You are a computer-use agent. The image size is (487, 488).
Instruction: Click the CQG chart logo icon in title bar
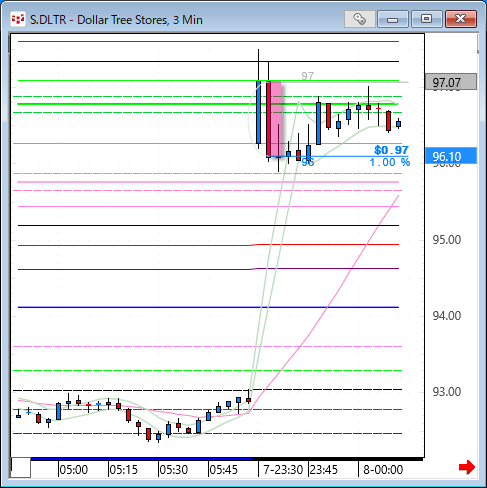(x=17, y=19)
